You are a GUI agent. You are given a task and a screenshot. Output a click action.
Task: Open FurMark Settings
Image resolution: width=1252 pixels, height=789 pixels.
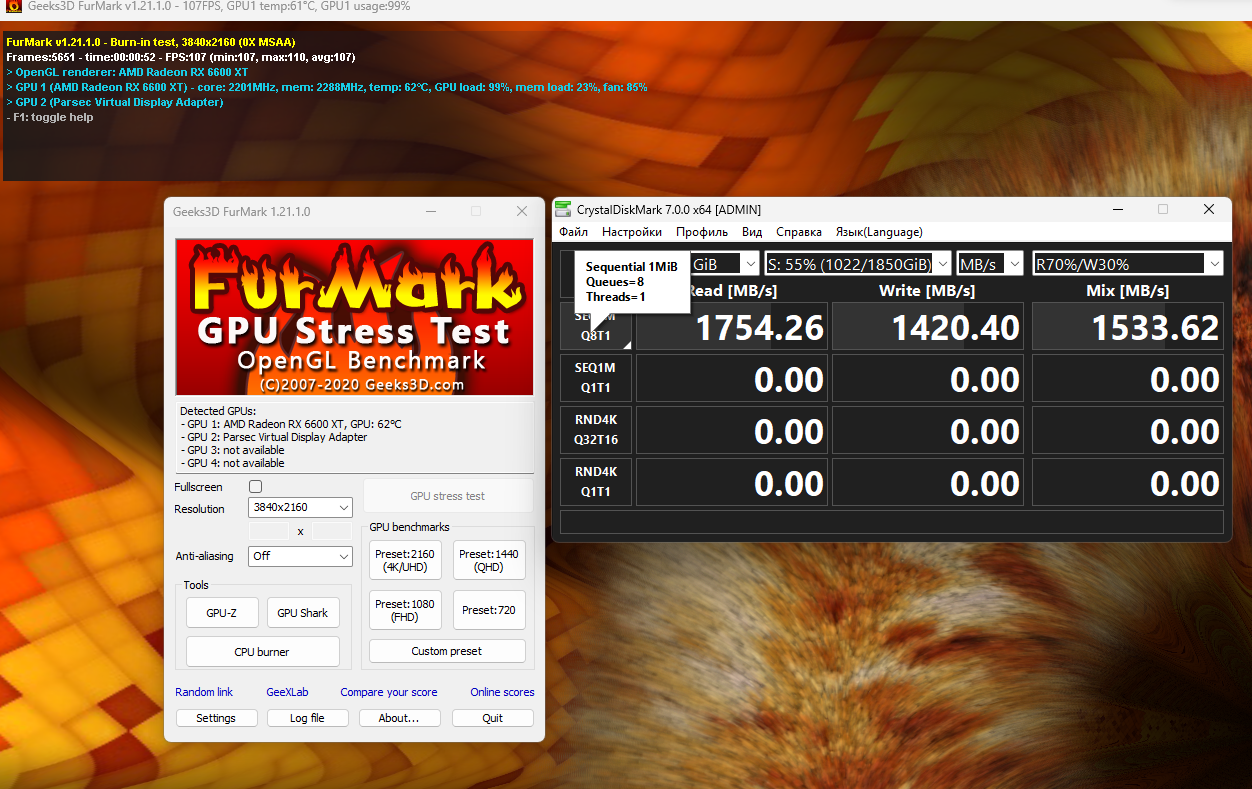tap(216, 718)
